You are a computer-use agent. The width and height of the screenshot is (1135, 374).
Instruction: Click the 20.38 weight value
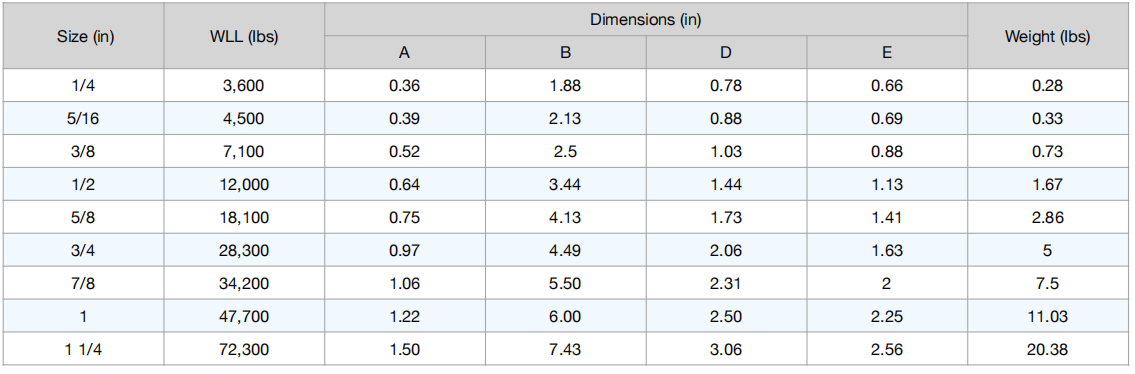pyautogui.click(x=1047, y=349)
